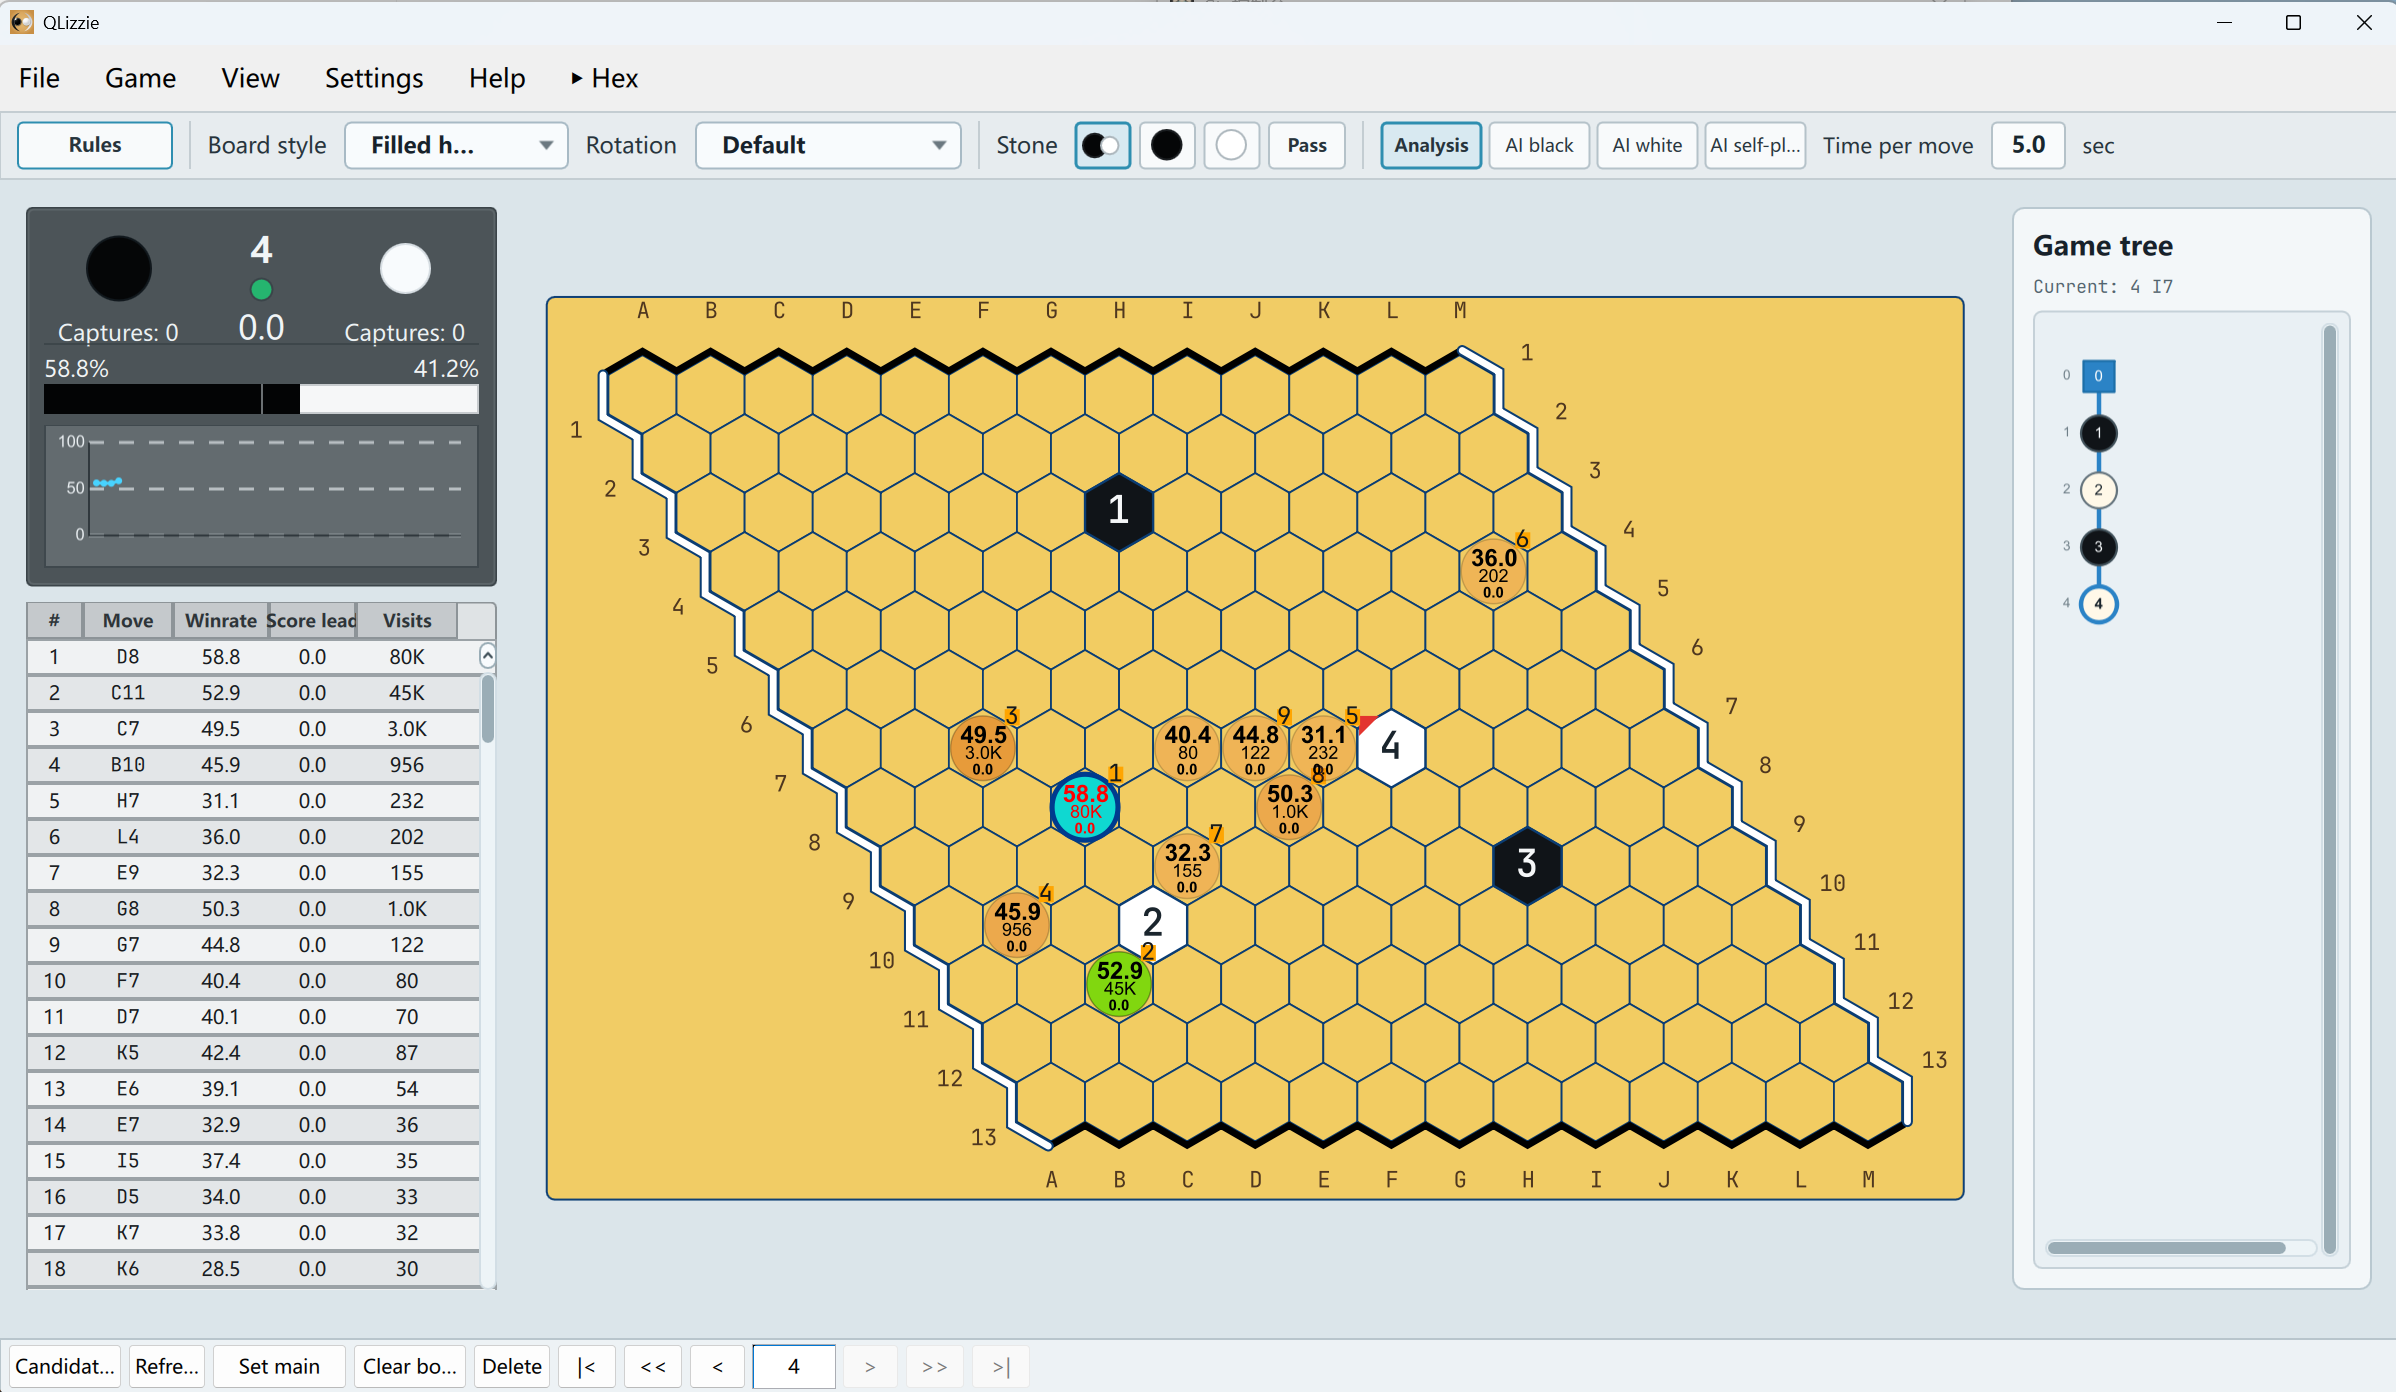Click the winrate bar

[x=261, y=399]
